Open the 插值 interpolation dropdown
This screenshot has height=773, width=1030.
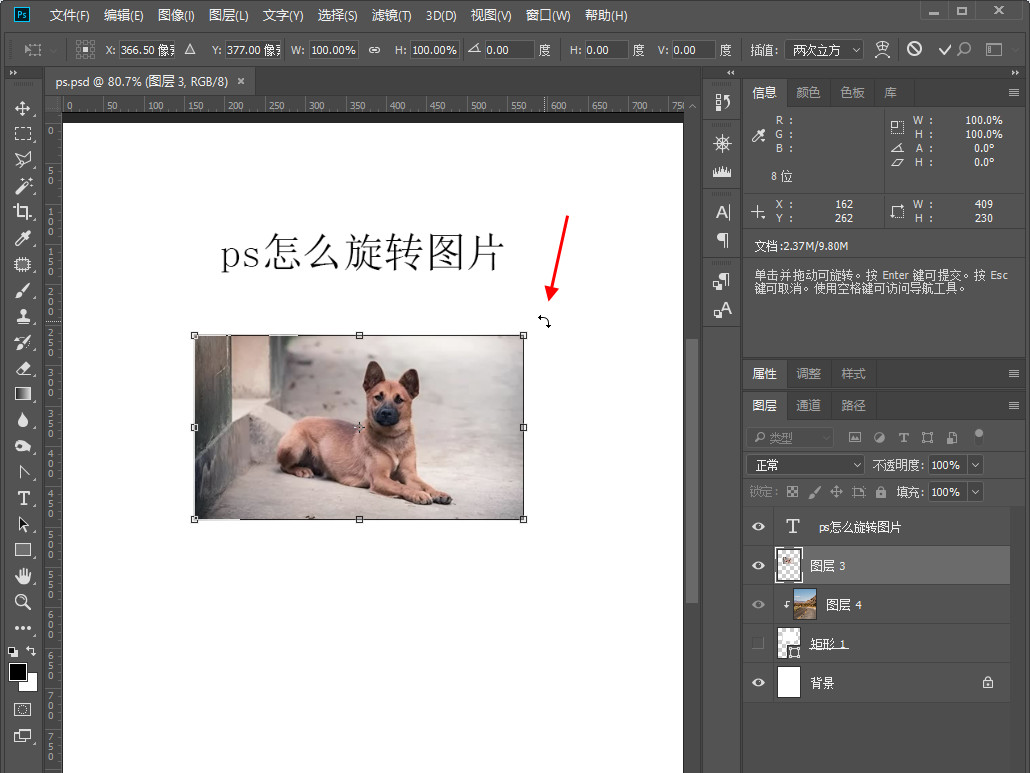click(825, 49)
